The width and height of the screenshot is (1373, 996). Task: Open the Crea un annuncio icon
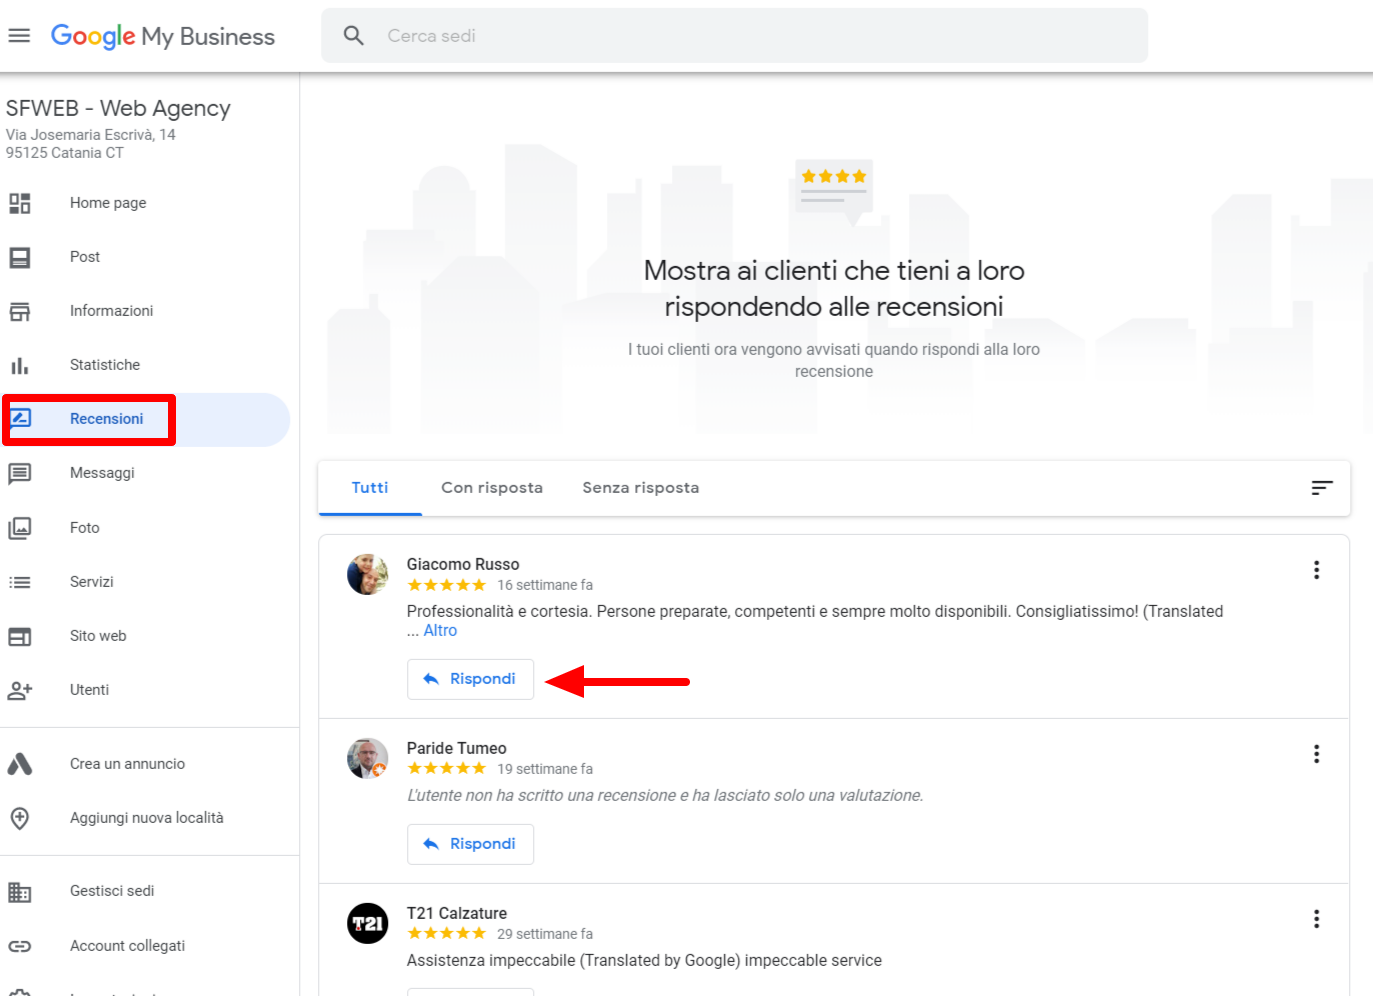click(x=20, y=763)
